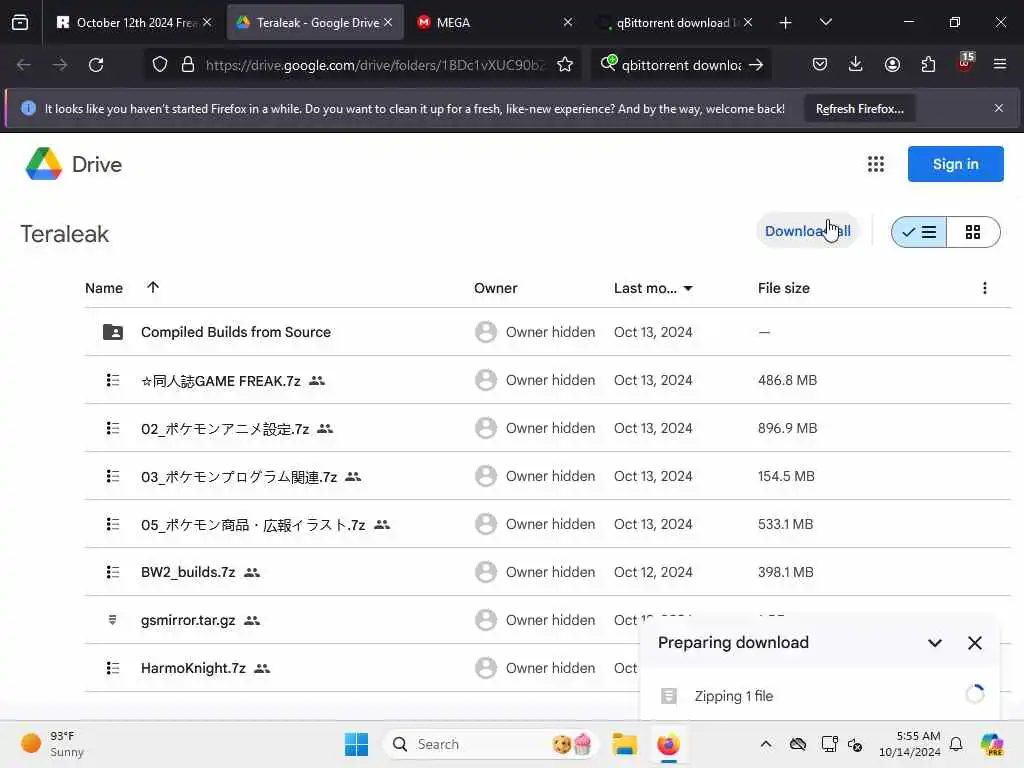Open File Explorer from the taskbar
This screenshot has width=1024, height=768.
click(624, 744)
